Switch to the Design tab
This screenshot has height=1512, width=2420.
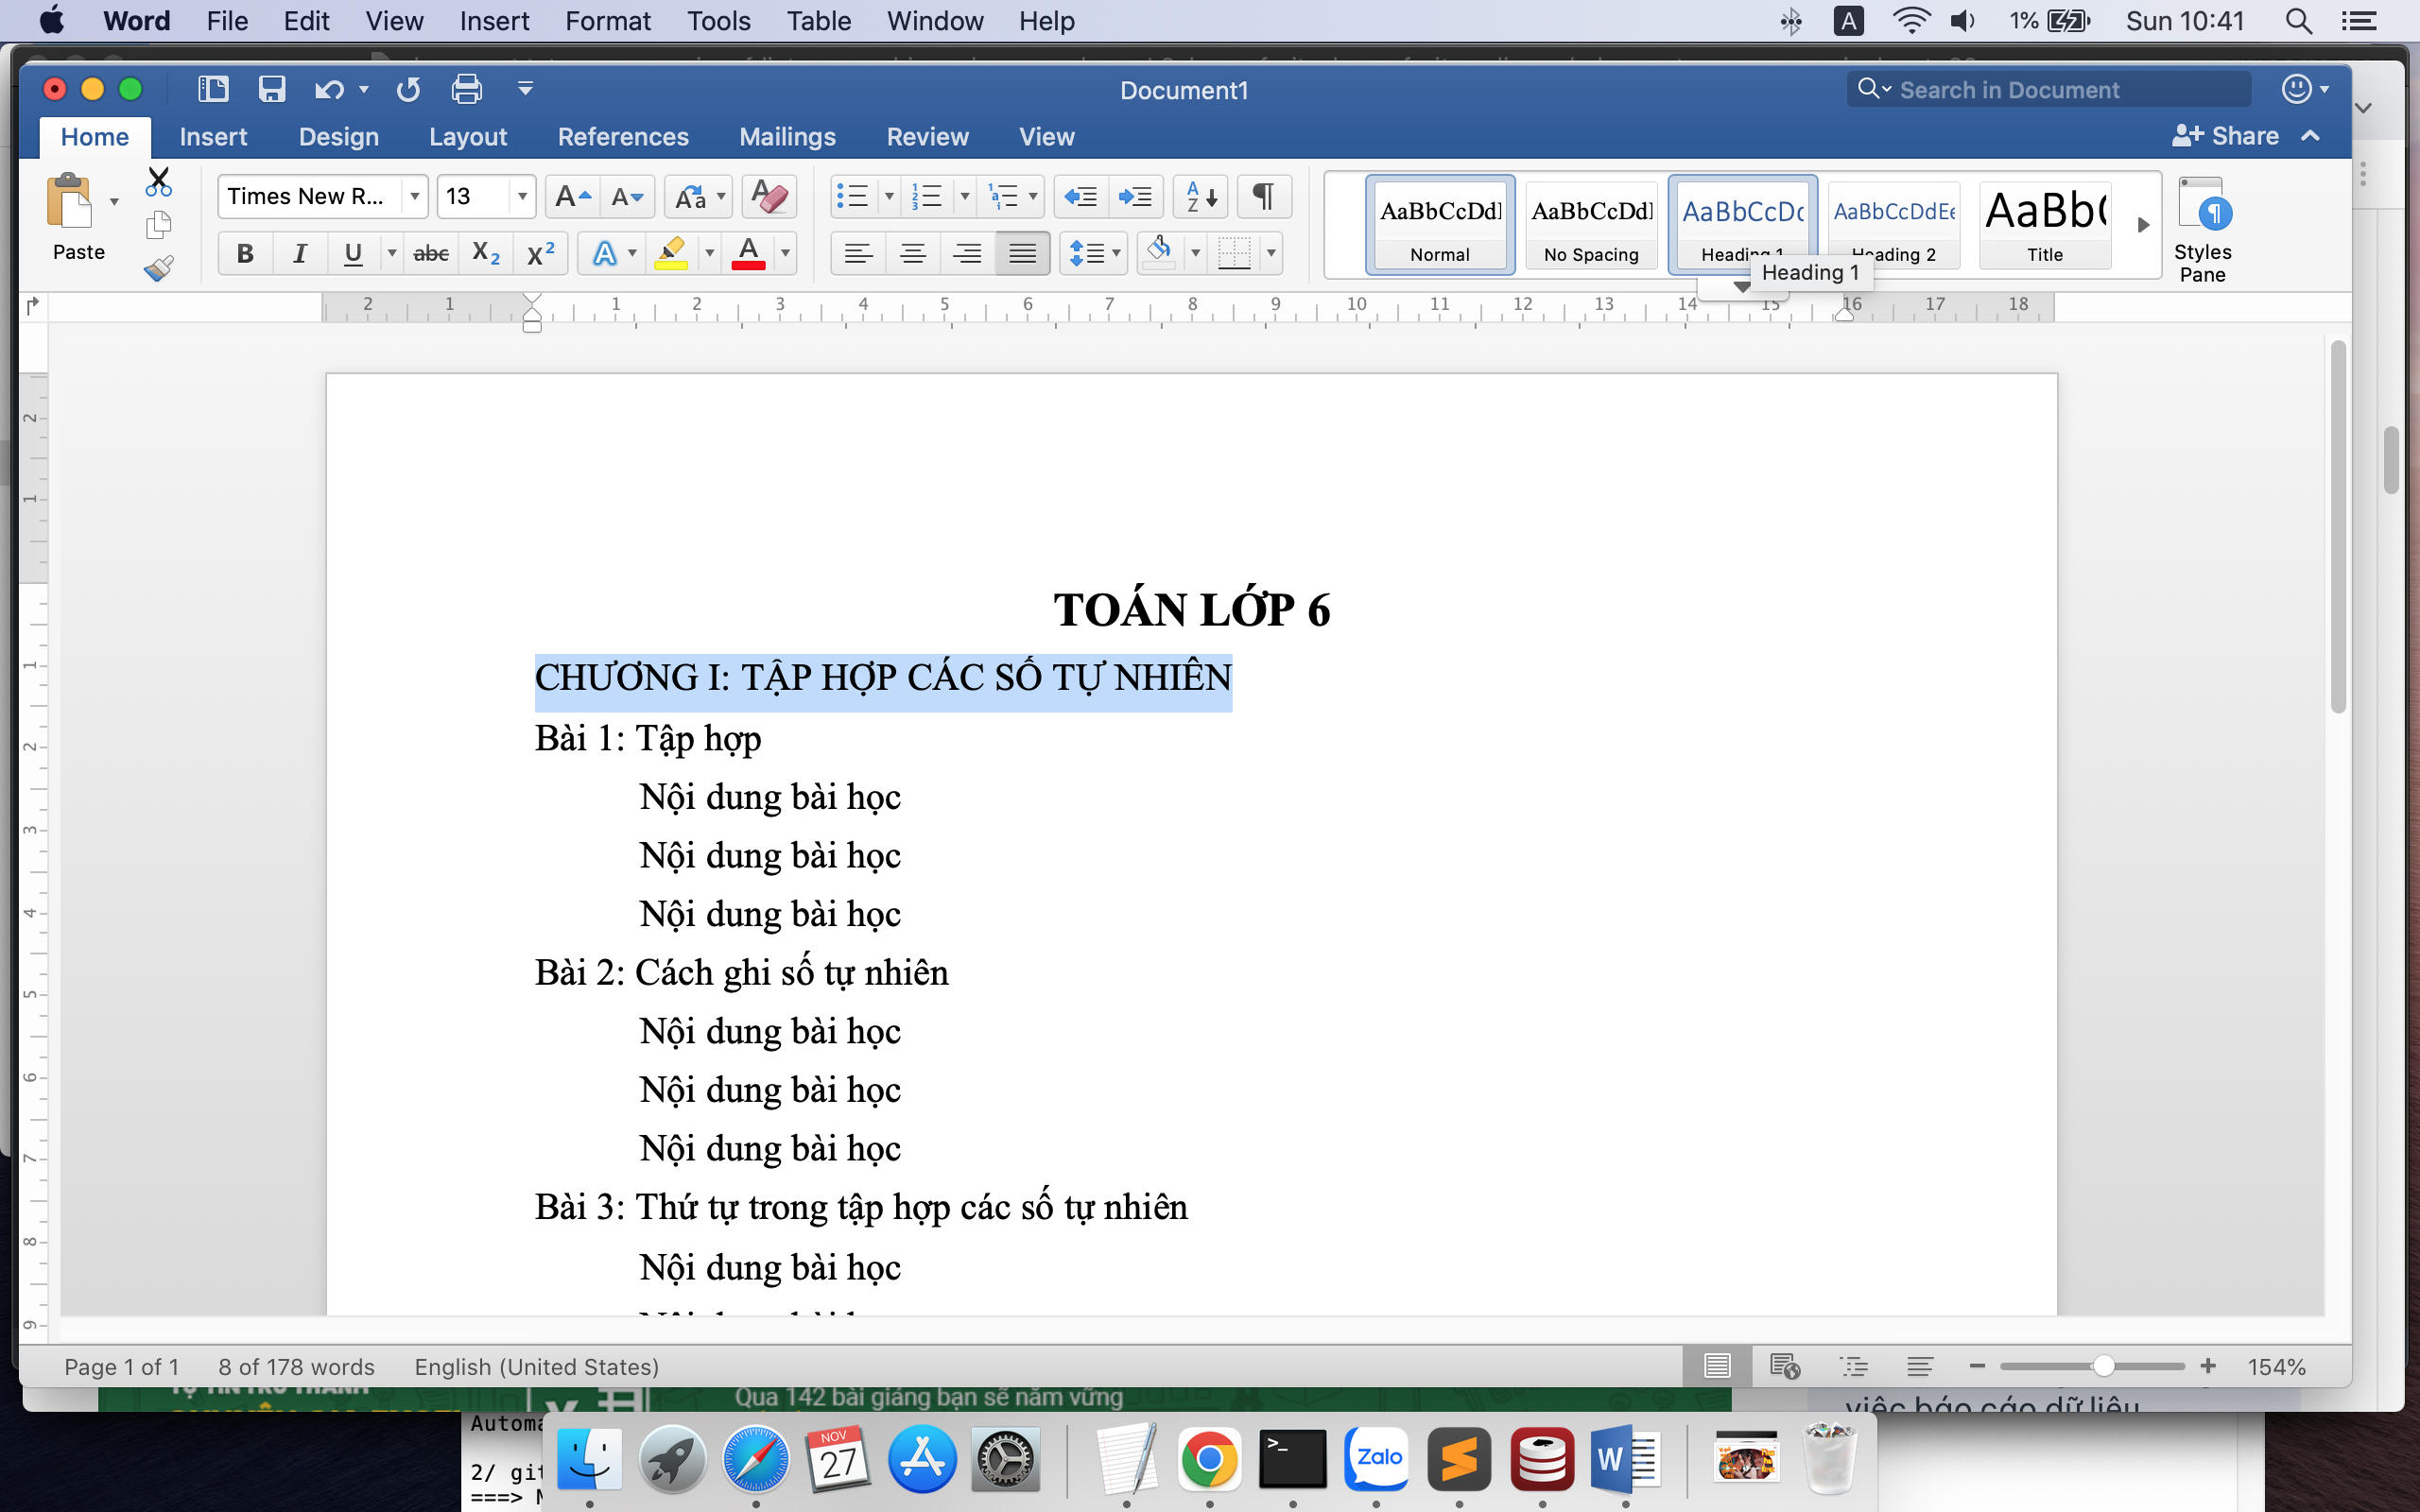[338, 136]
